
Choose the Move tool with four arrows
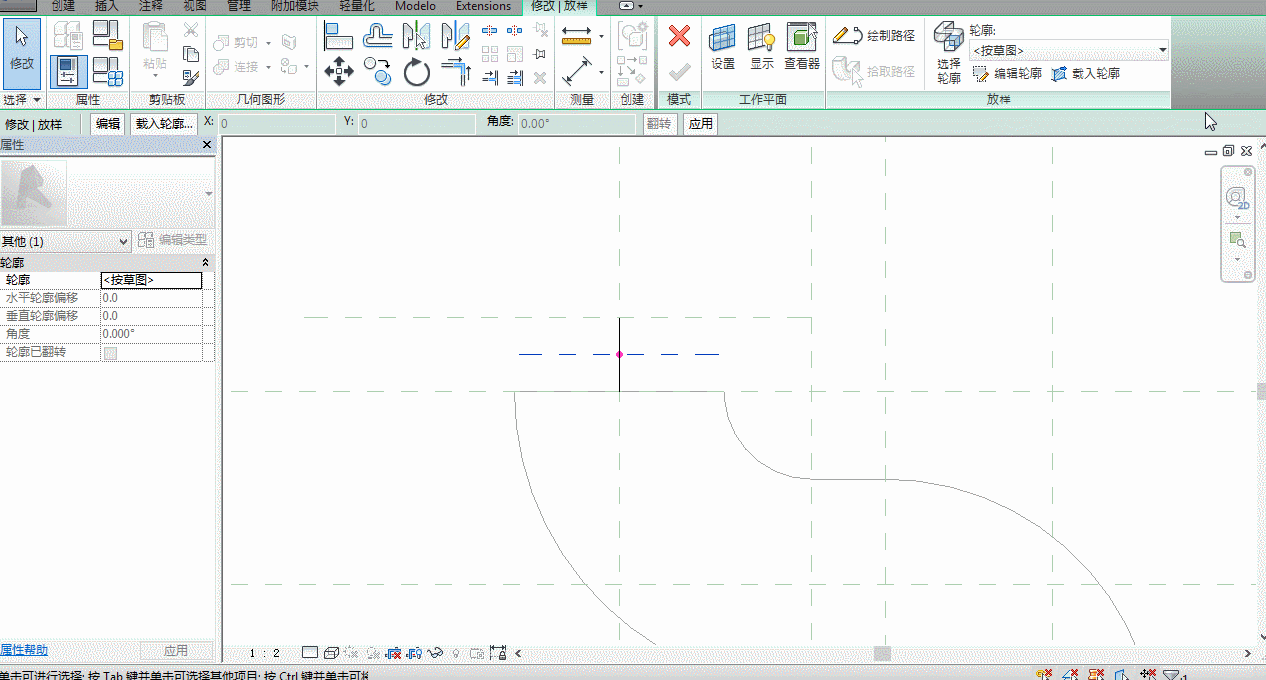point(339,72)
